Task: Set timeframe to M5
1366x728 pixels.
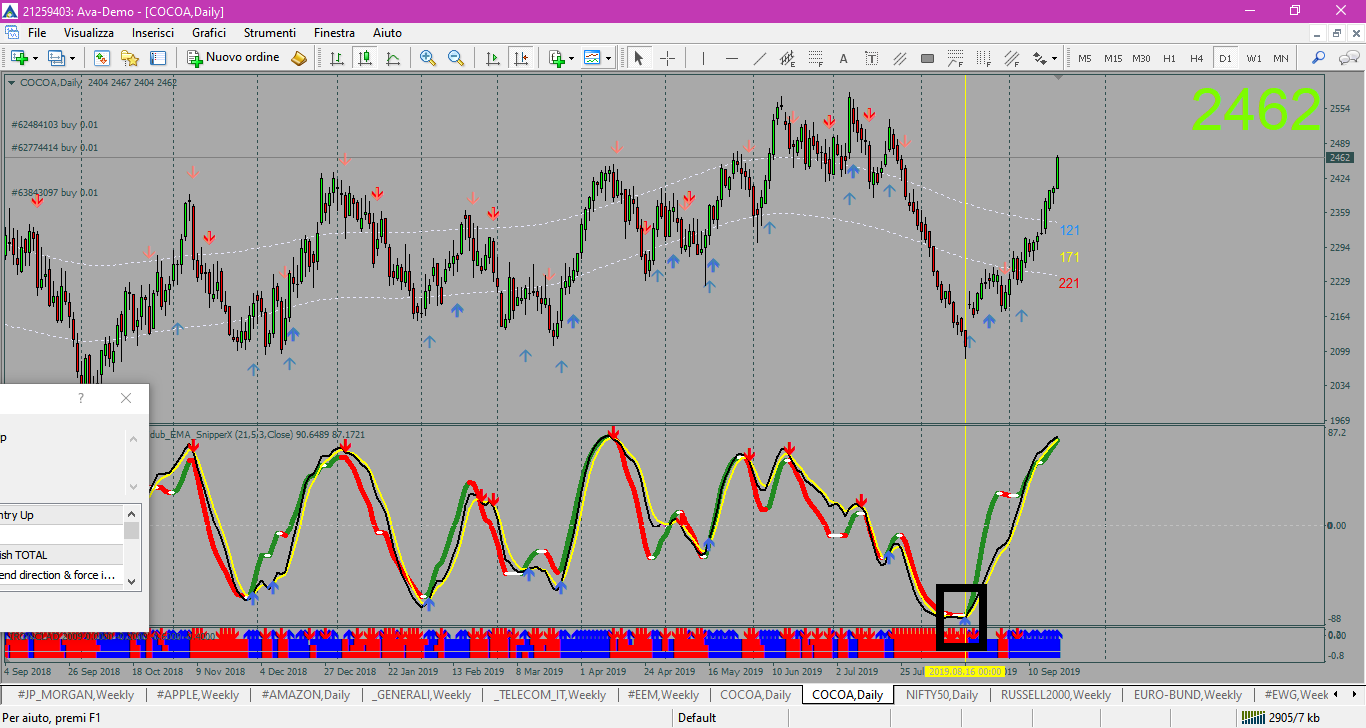Action: coord(1085,58)
